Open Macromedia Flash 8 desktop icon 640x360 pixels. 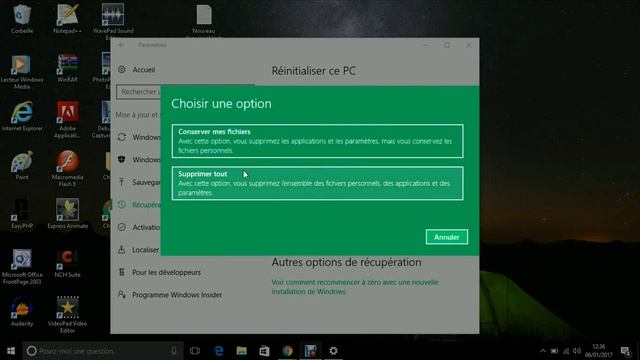67,169
